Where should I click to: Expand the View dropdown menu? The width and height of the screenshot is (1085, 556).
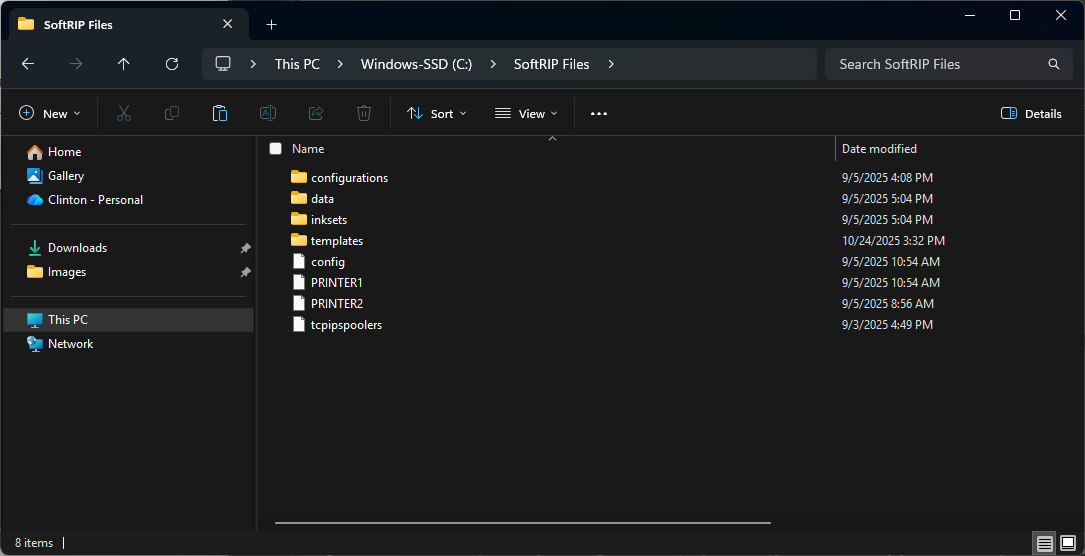tap(526, 114)
